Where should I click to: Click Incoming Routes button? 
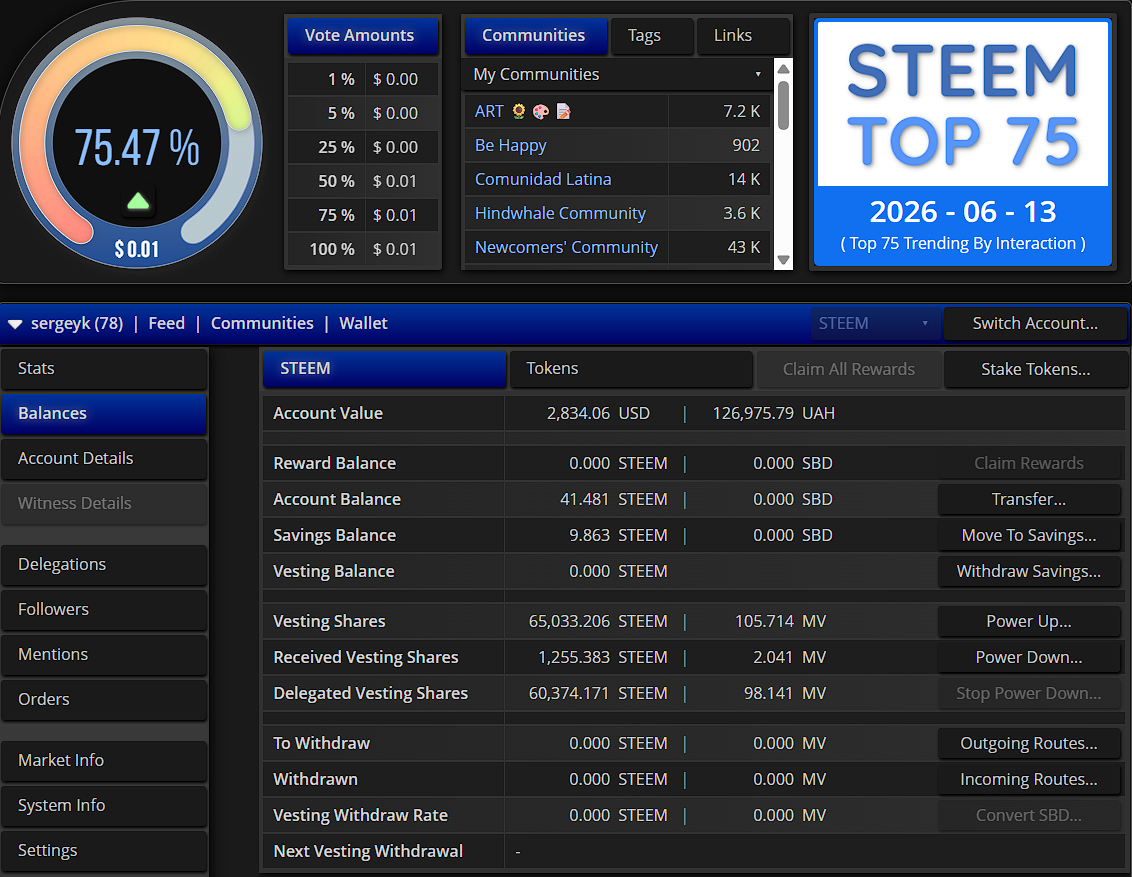(x=1029, y=780)
